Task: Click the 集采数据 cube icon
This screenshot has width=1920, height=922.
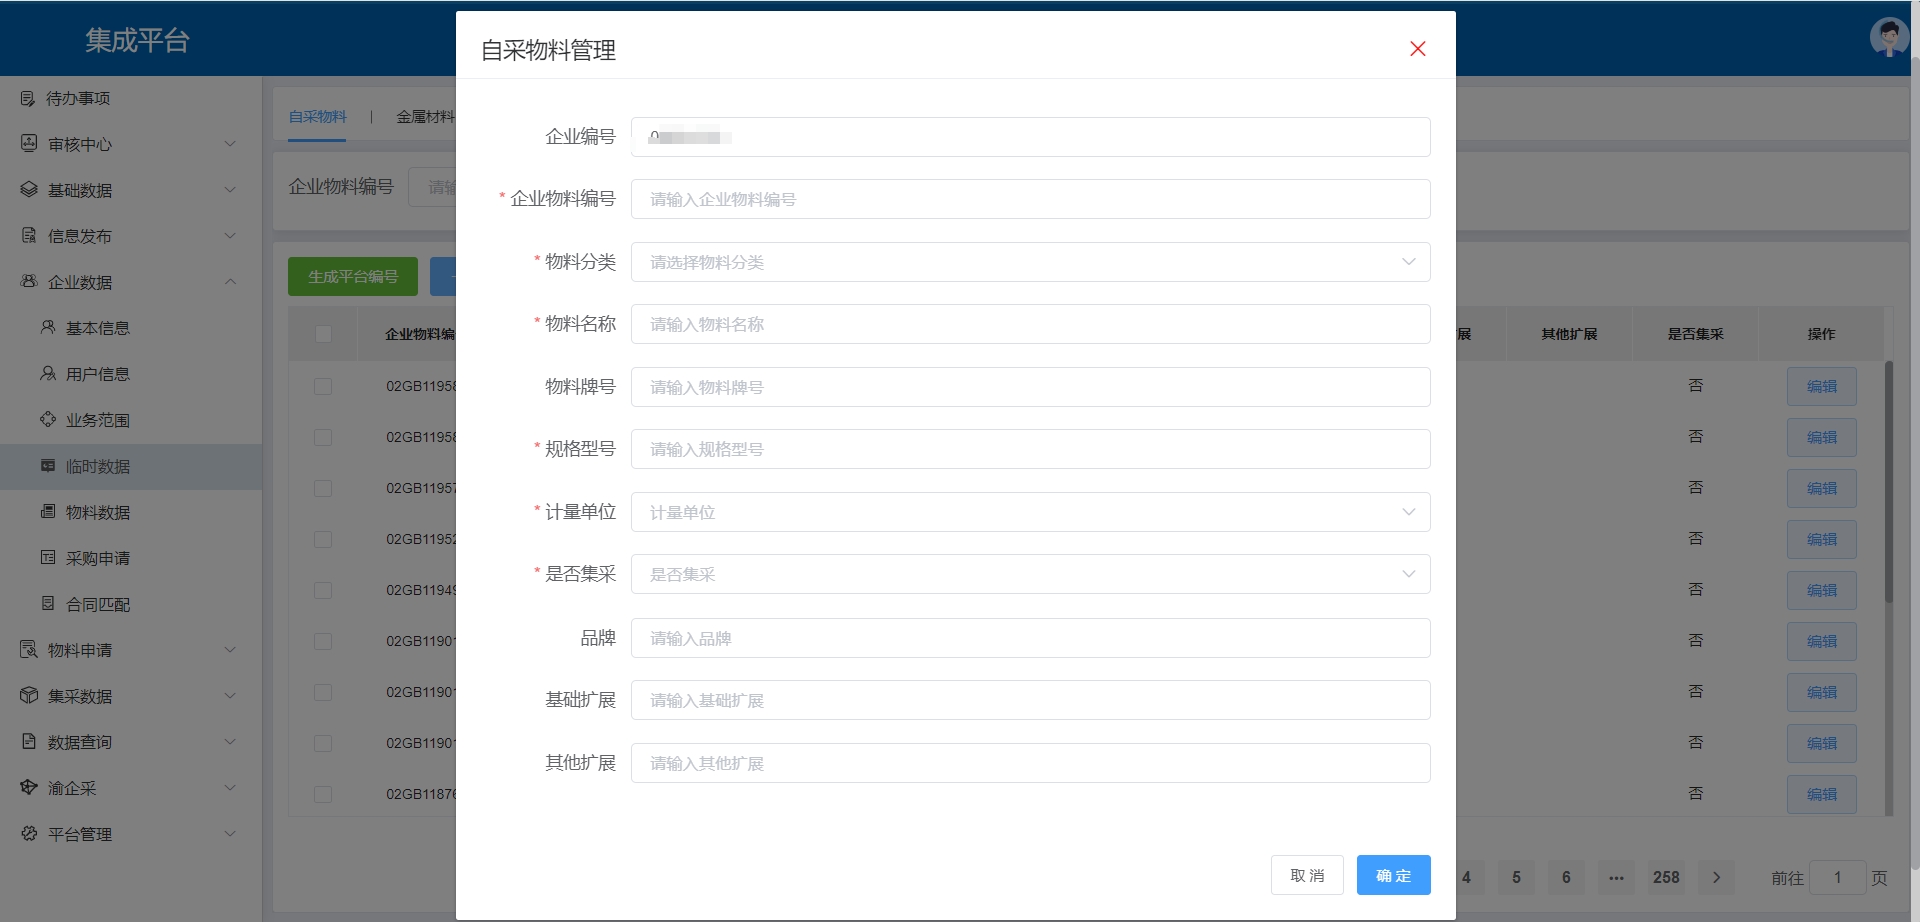Action: pyautogui.click(x=29, y=696)
